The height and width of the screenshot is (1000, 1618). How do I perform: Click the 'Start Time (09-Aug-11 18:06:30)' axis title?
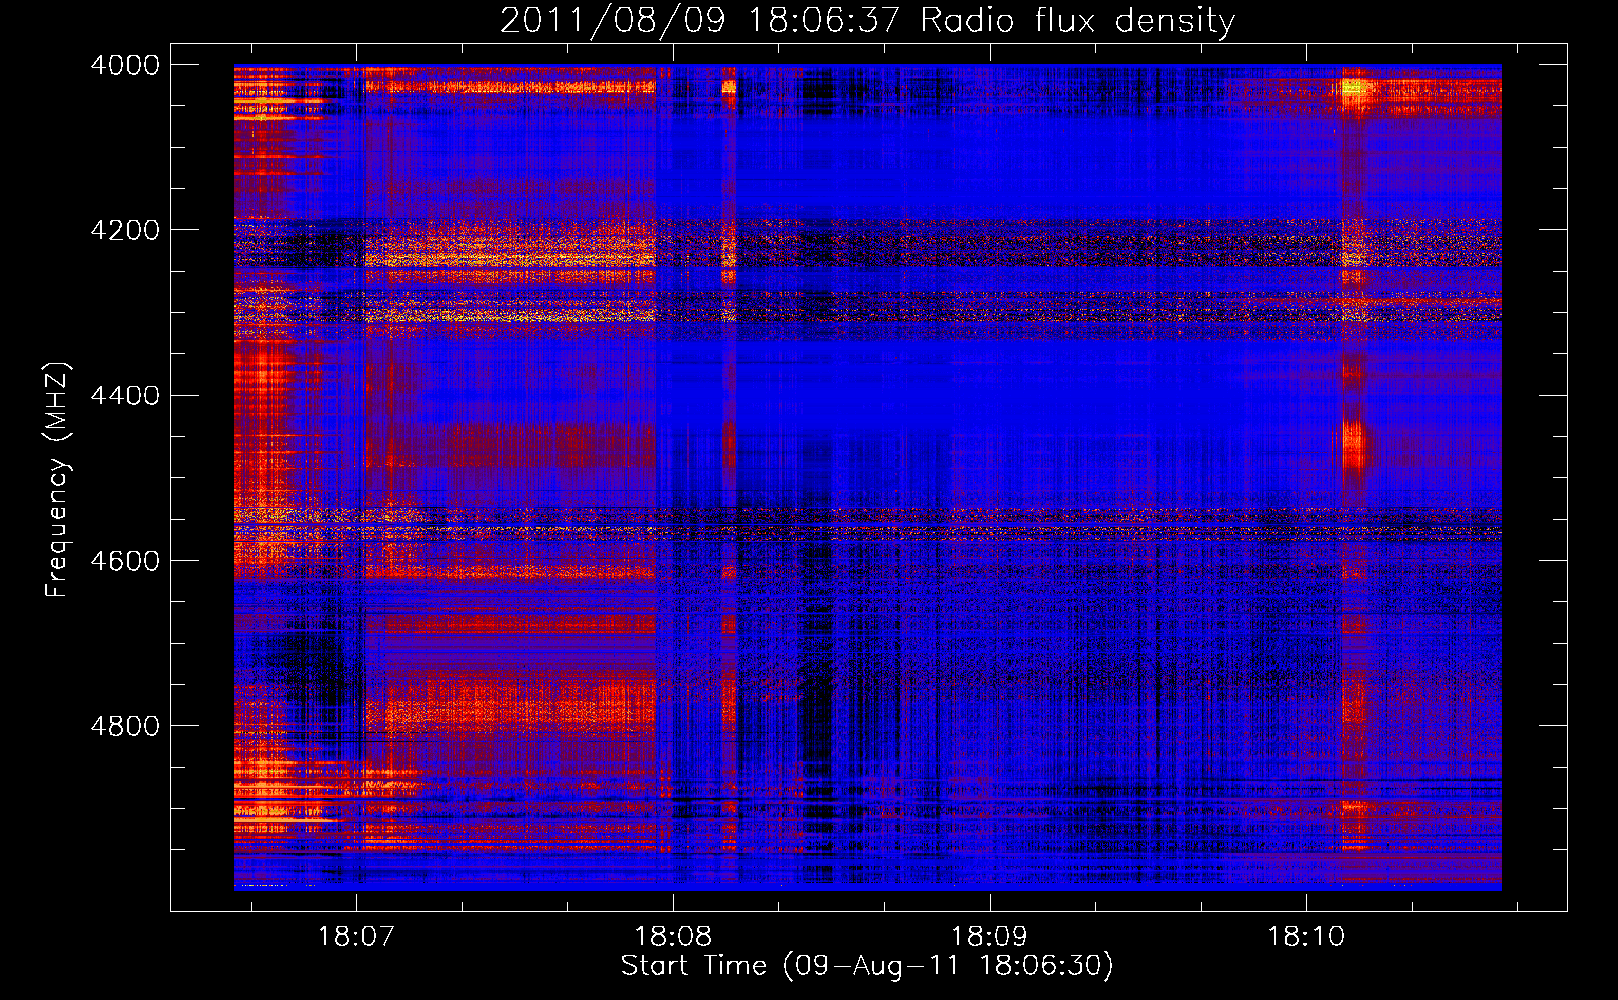tap(867, 966)
